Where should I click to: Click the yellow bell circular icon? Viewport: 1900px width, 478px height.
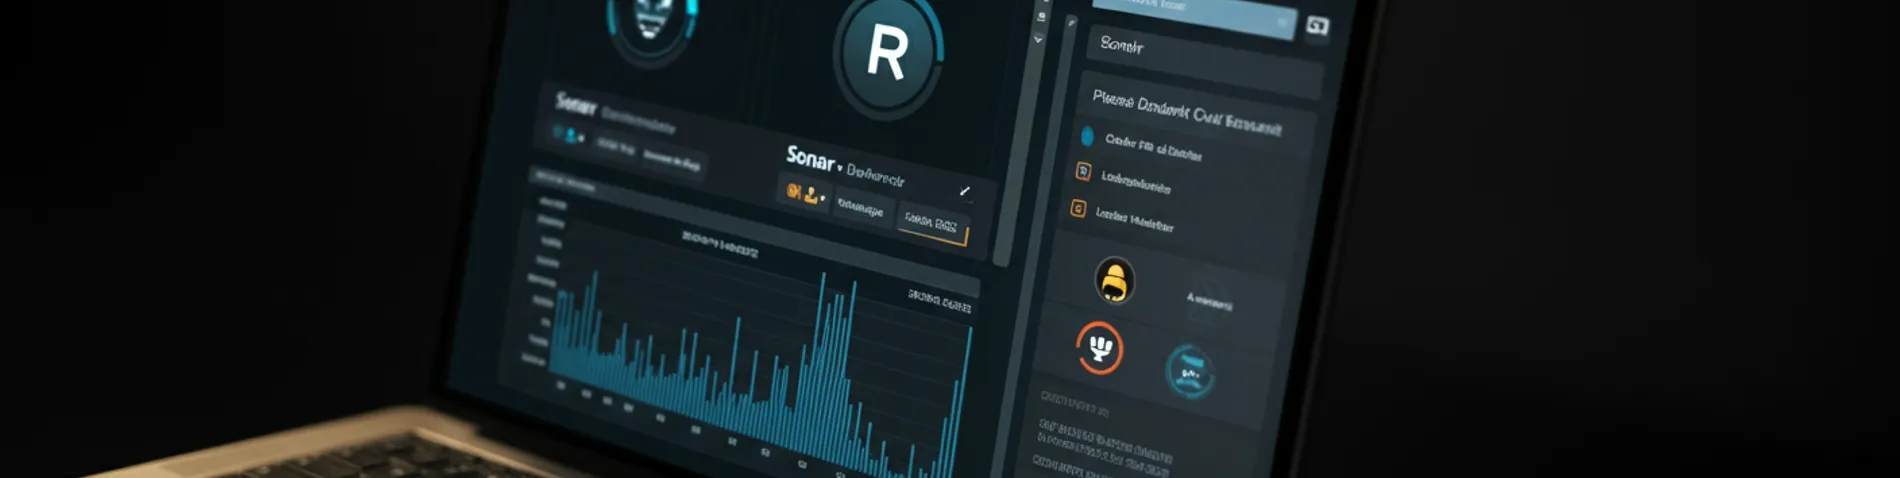coord(1114,279)
